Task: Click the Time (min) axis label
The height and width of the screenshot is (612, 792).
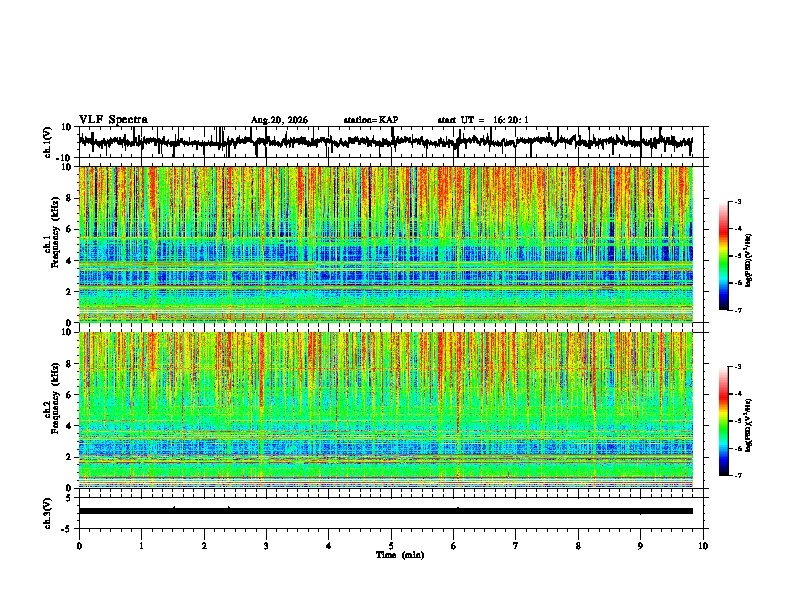Action: pos(400,555)
